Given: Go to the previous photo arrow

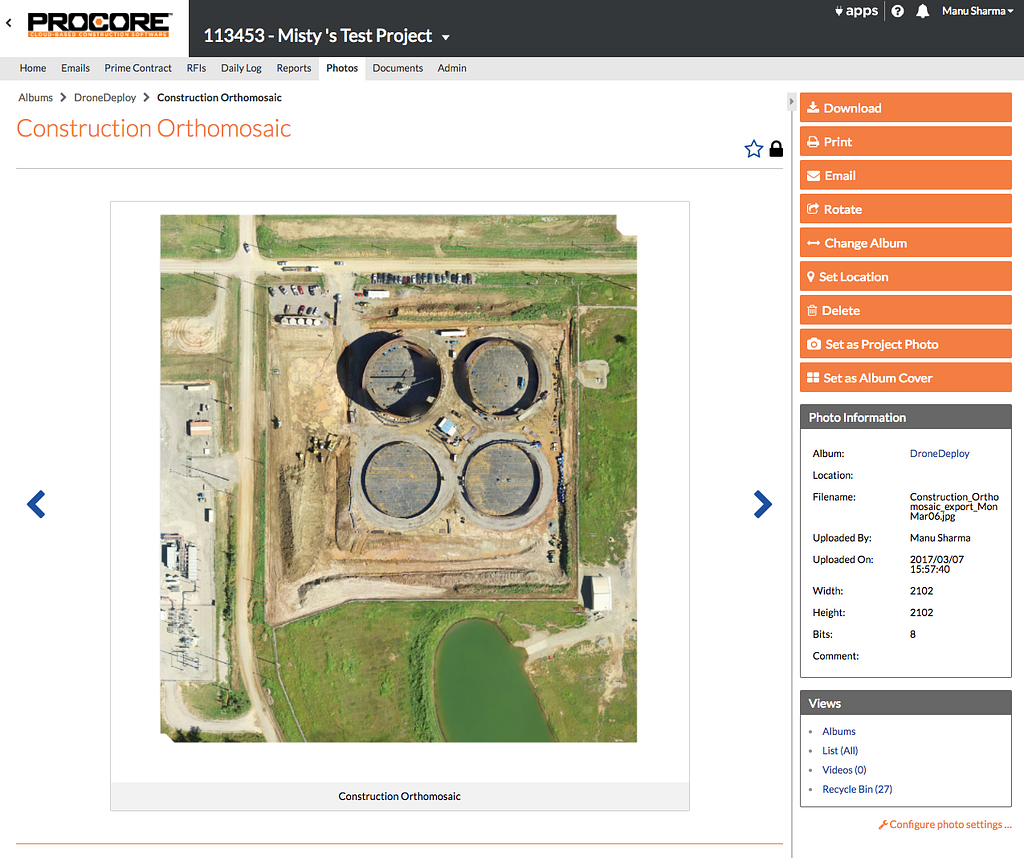Looking at the screenshot, I should (x=36, y=504).
